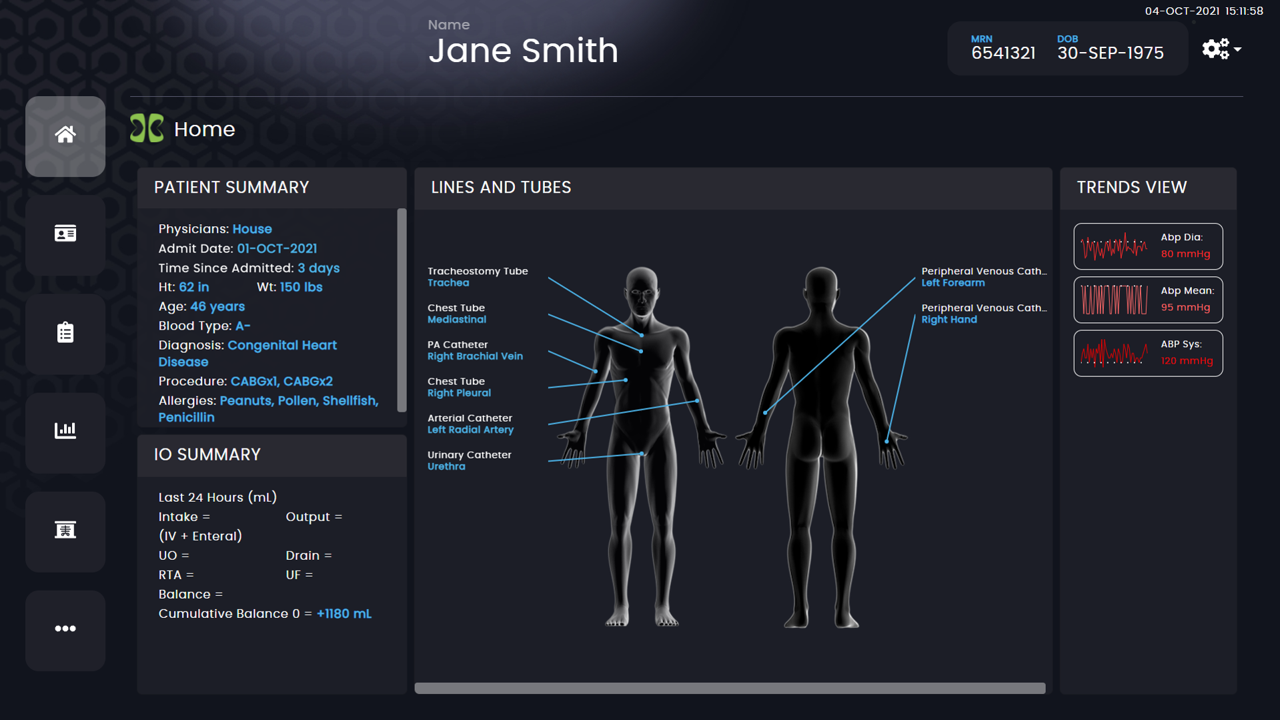Image resolution: width=1280 pixels, height=720 pixels.
Task: Click admit date 01-OCT-2021
Action: (277, 248)
